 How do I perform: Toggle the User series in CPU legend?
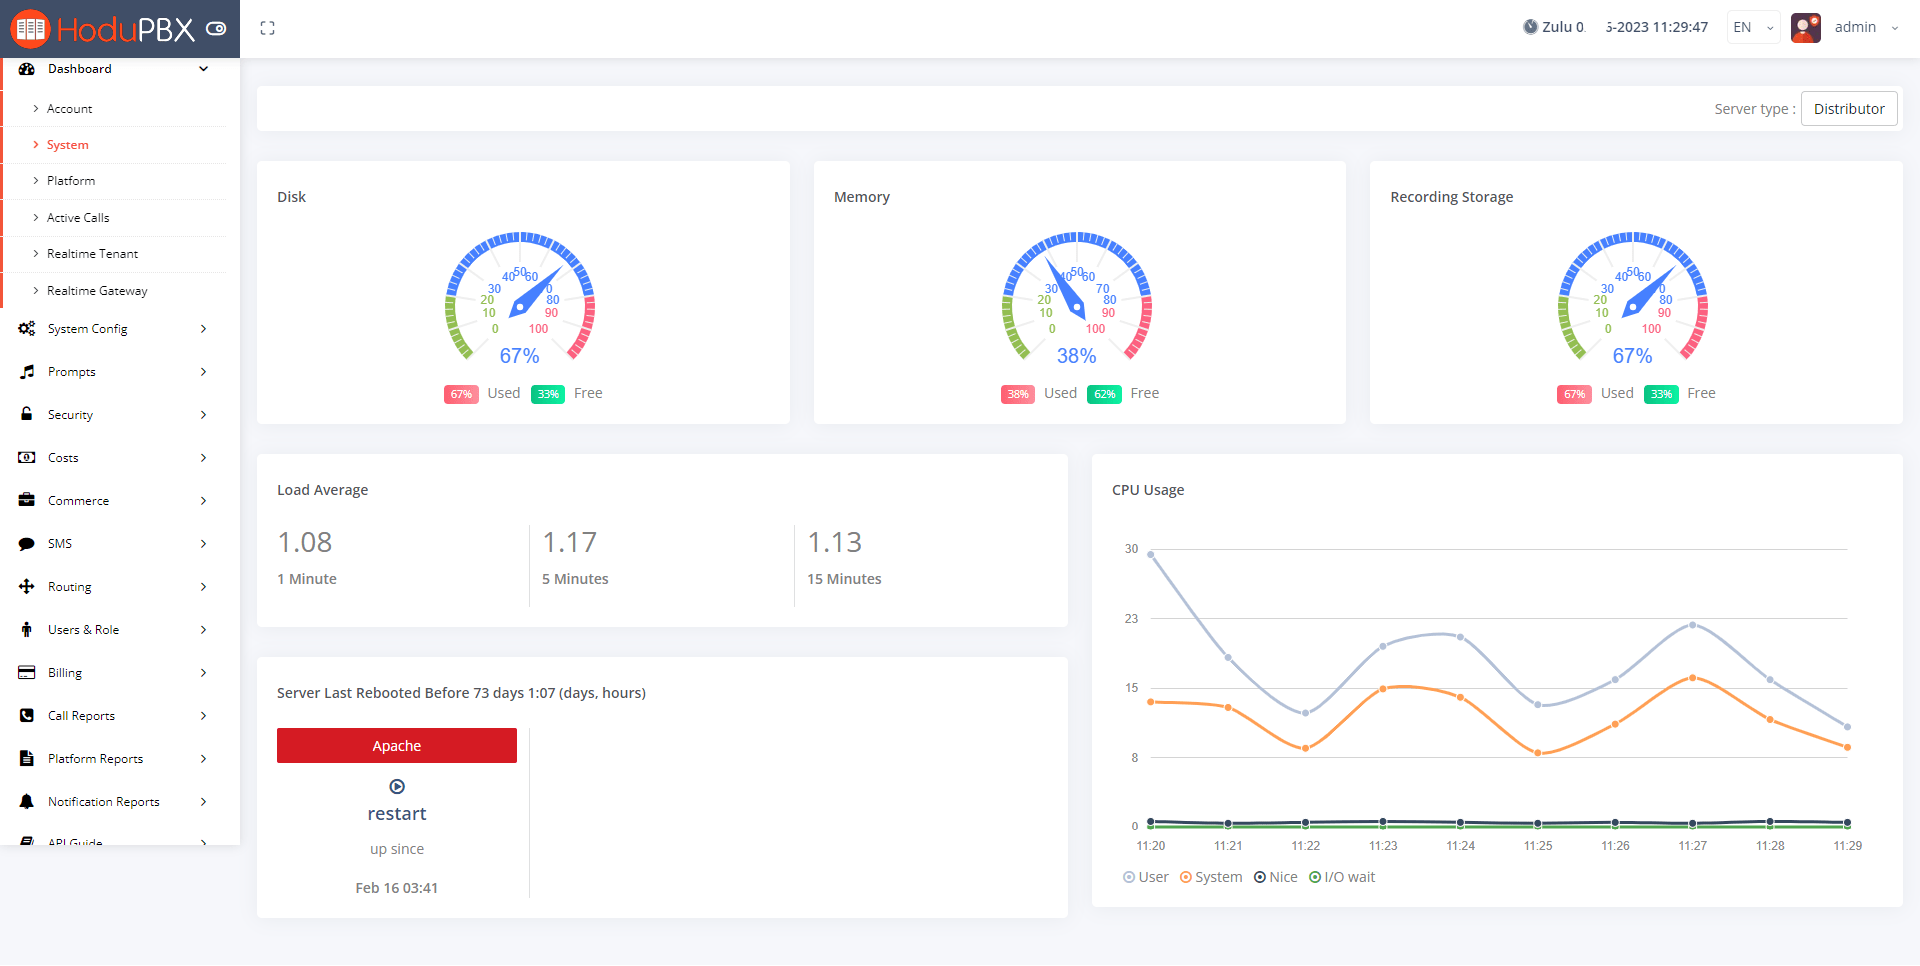click(x=1145, y=876)
